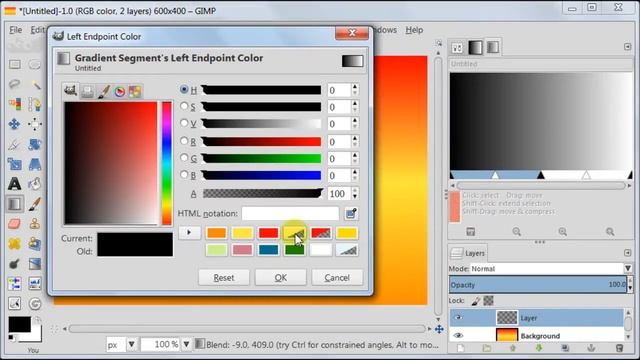Select the G radio button
Screen dimensions: 640x360
[x=184, y=158]
